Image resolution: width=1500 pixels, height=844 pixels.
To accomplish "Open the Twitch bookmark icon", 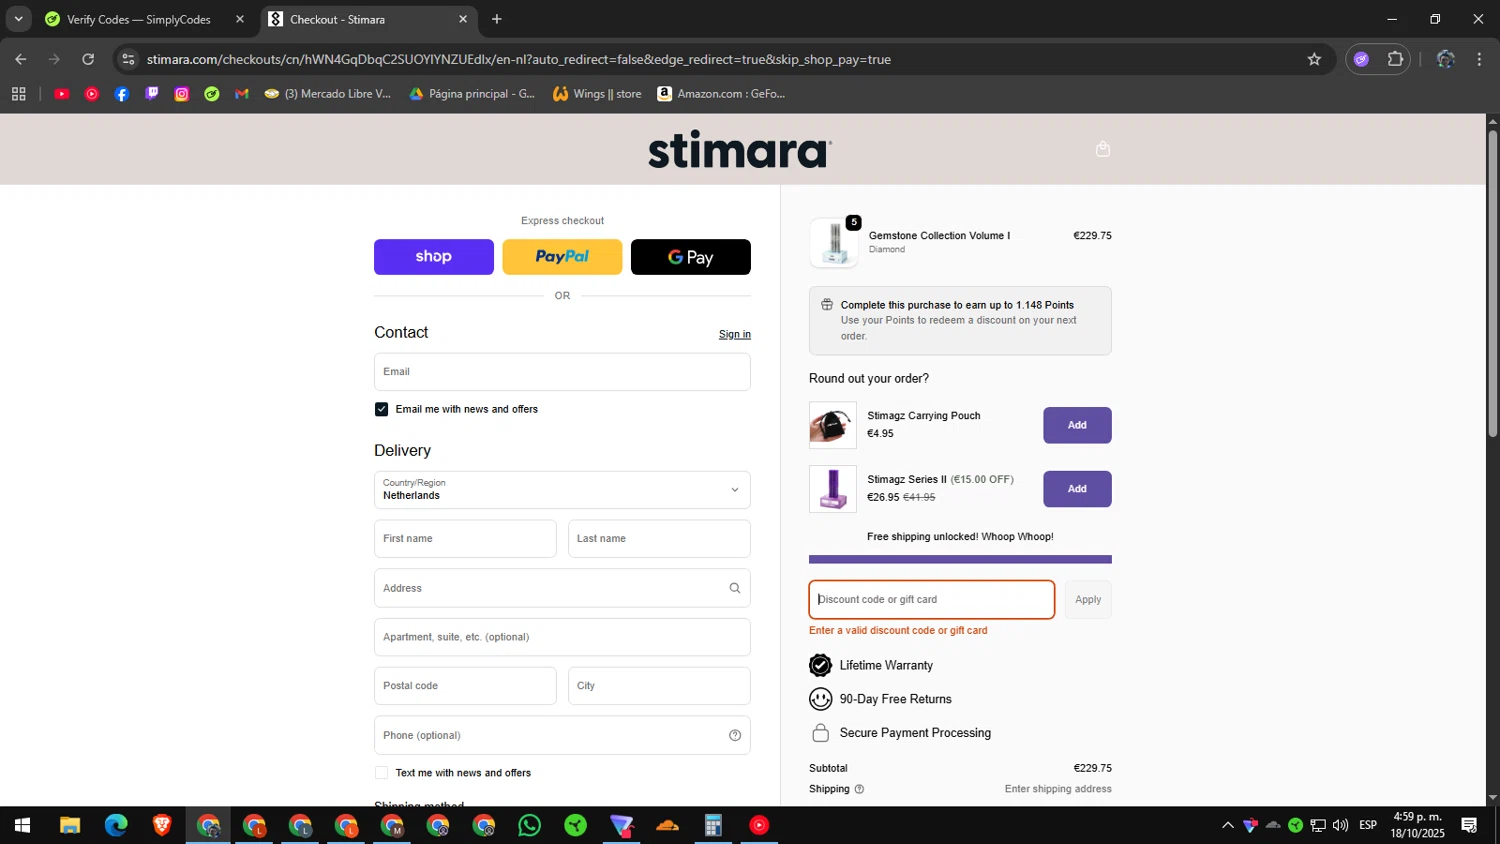I will 152,94.
